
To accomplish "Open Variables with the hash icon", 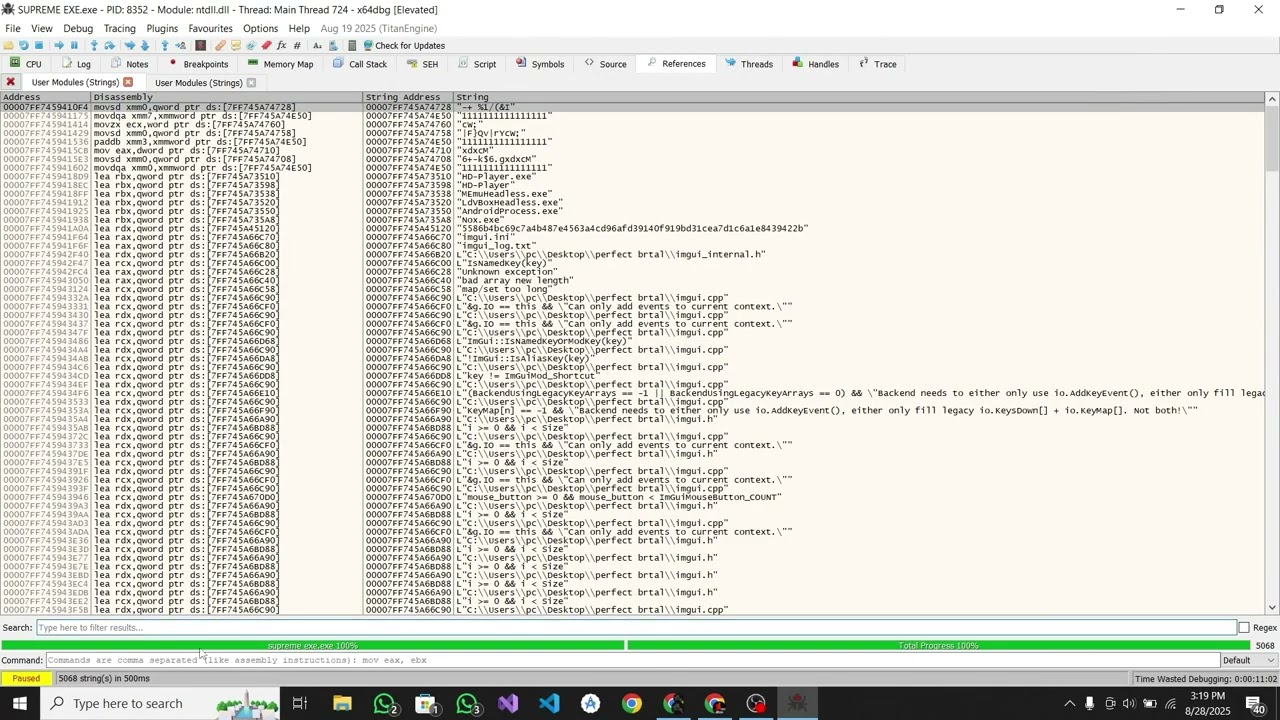I will (297, 45).
